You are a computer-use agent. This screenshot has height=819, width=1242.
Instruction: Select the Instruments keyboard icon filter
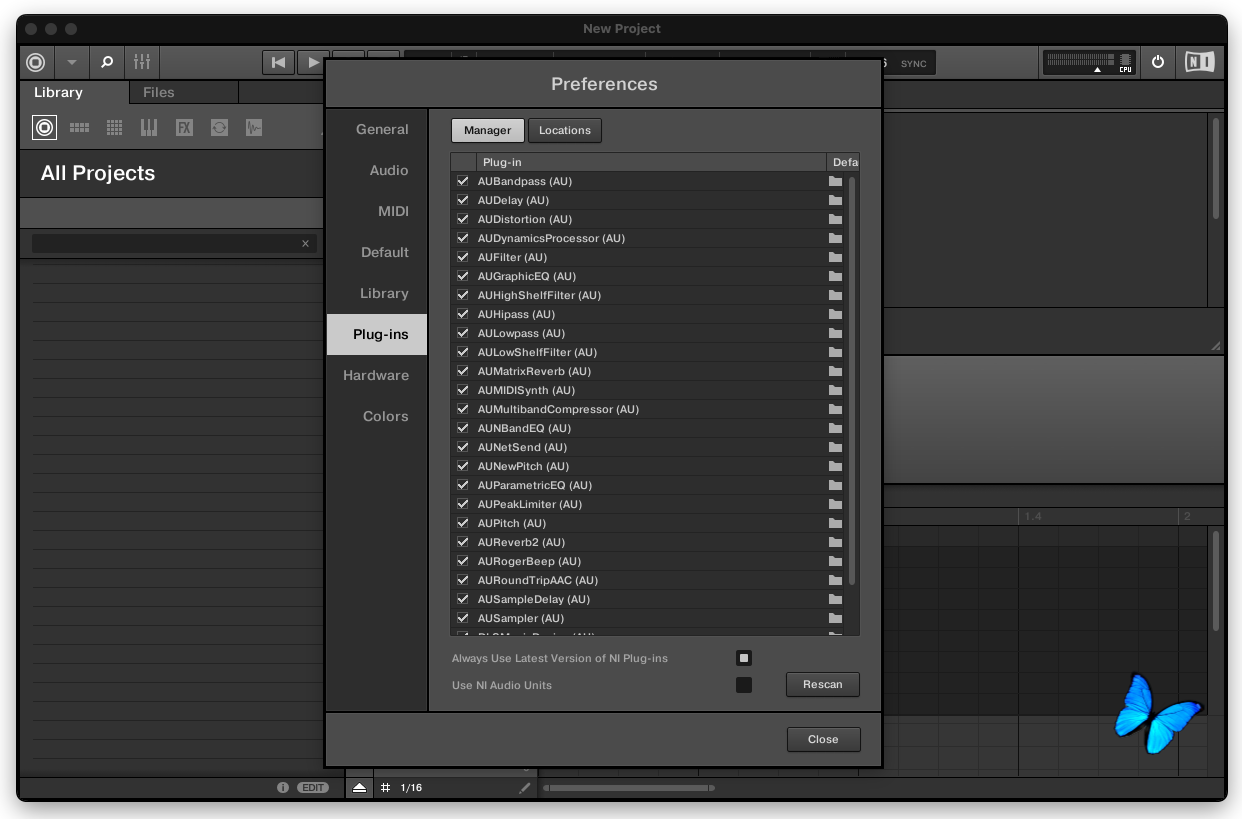point(149,128)
